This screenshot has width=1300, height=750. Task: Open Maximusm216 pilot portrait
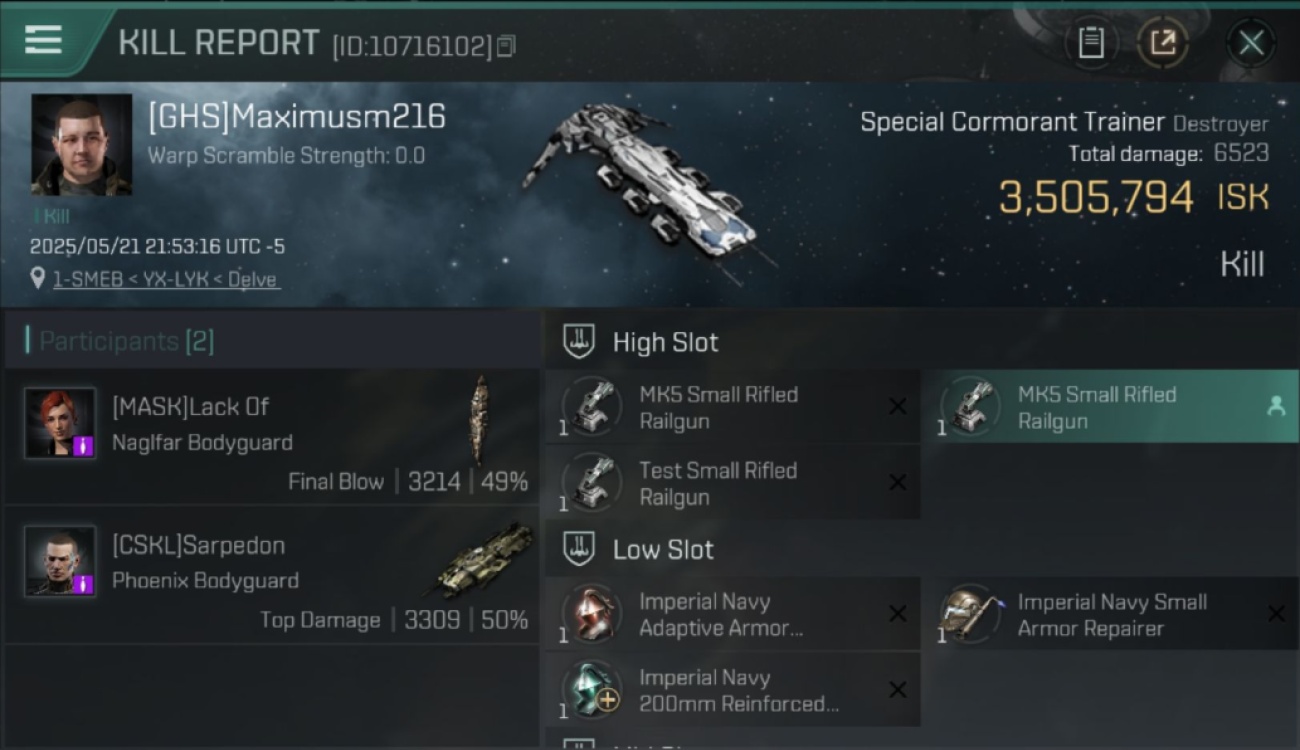click(81, 145)
